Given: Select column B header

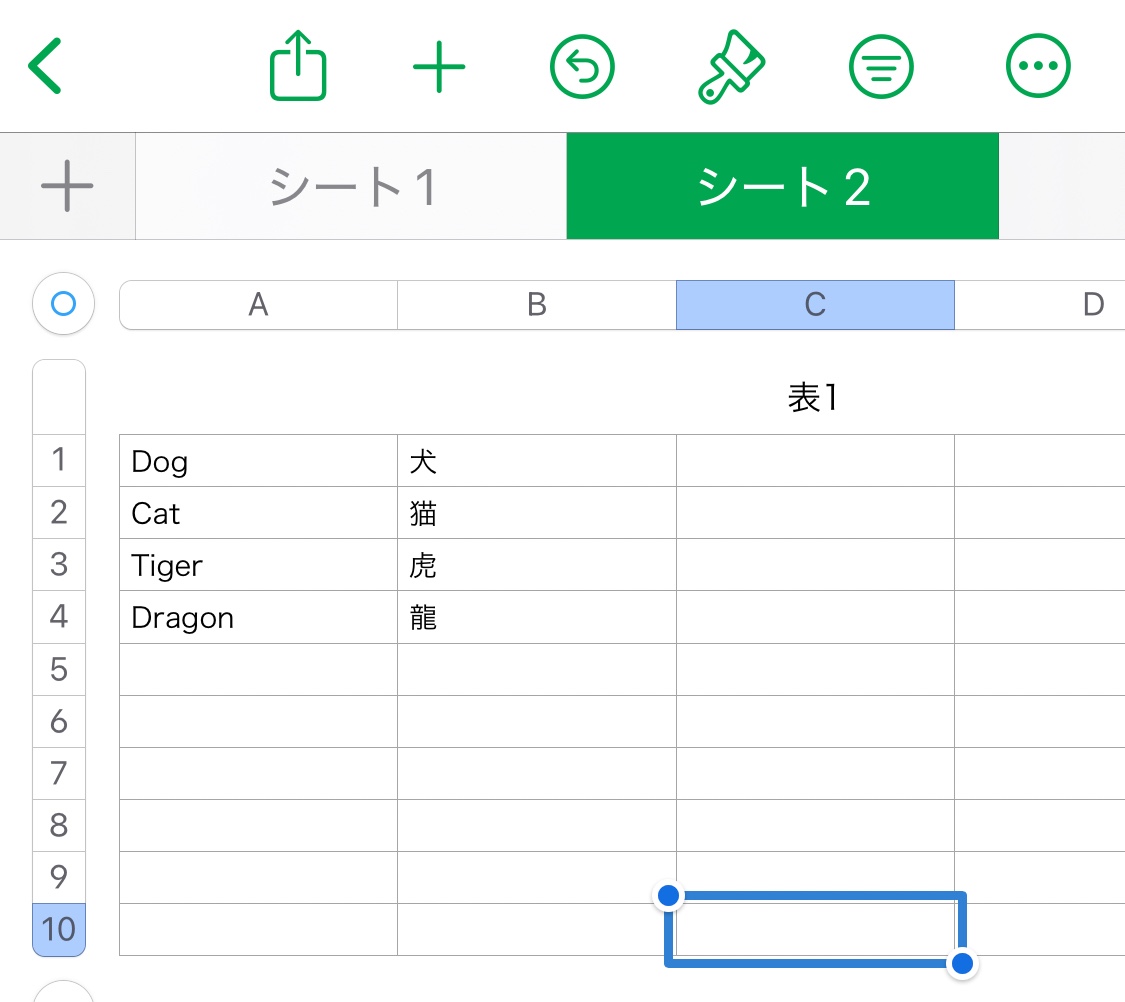Looking at the screenshot, I should 536,305.
